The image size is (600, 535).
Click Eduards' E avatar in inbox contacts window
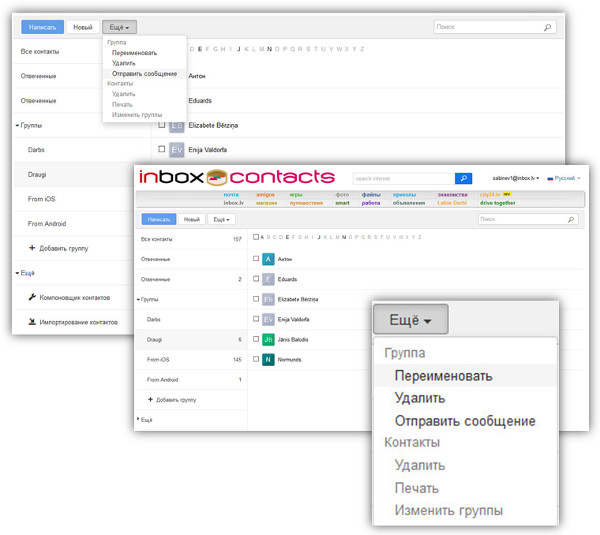click(x=268, y=279)
